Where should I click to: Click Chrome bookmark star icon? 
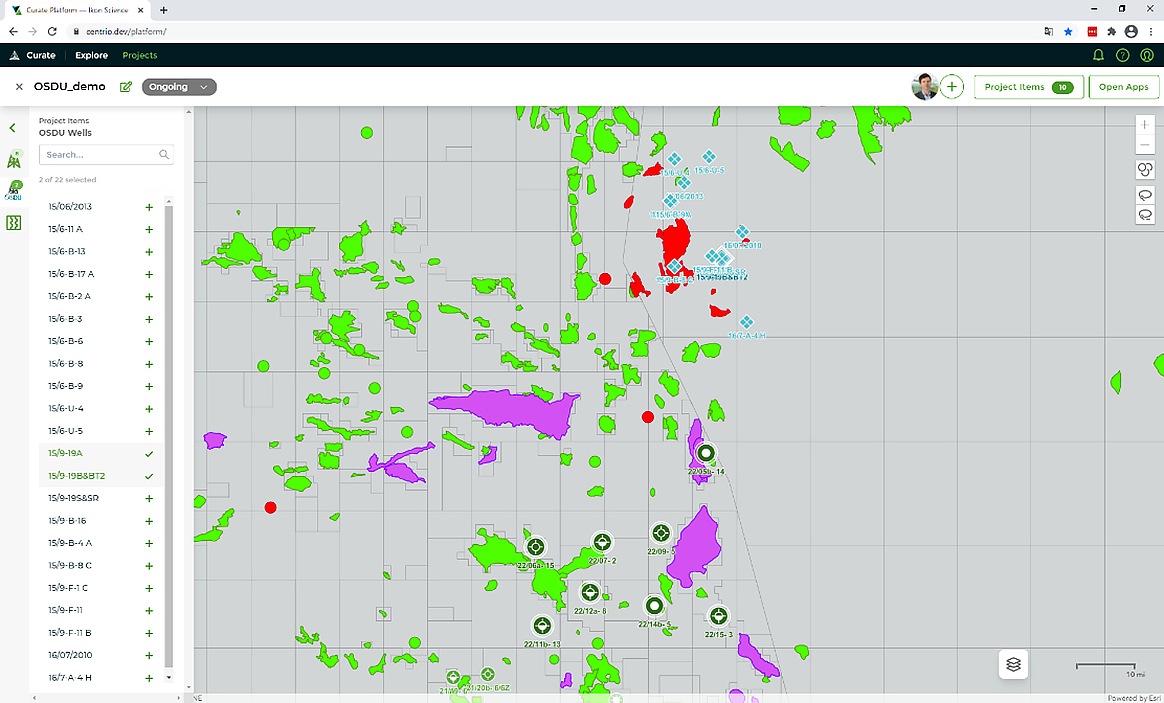click(1068, 31)
